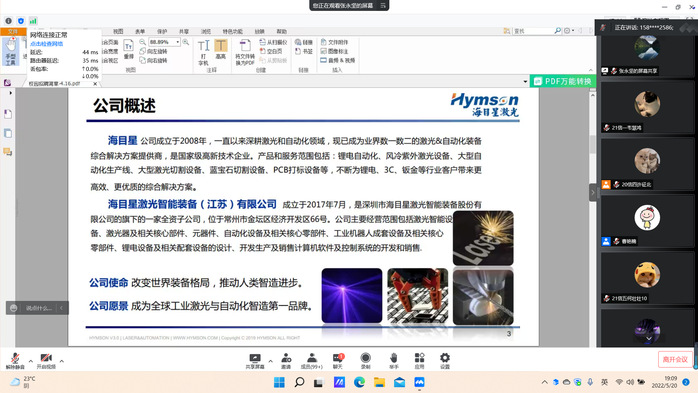Open the bookmarks panel icon in left sidebar
This screenshot has height=393, width=698.
[8, 114]
